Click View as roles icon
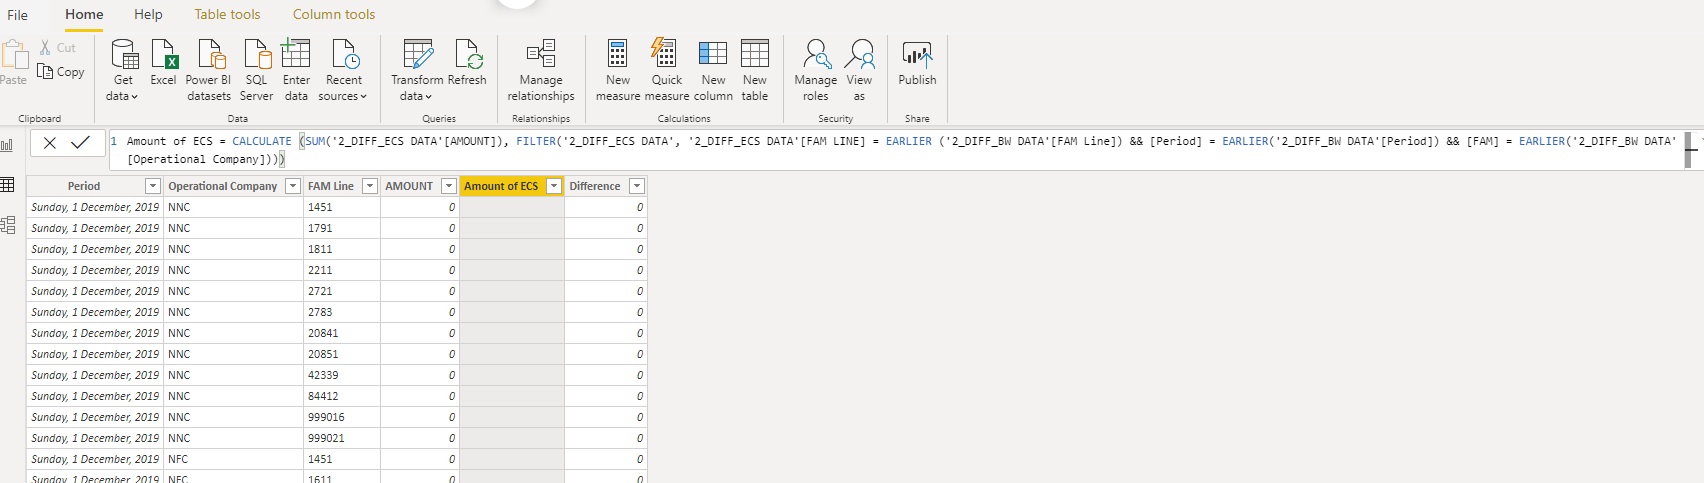 [859, 54]
